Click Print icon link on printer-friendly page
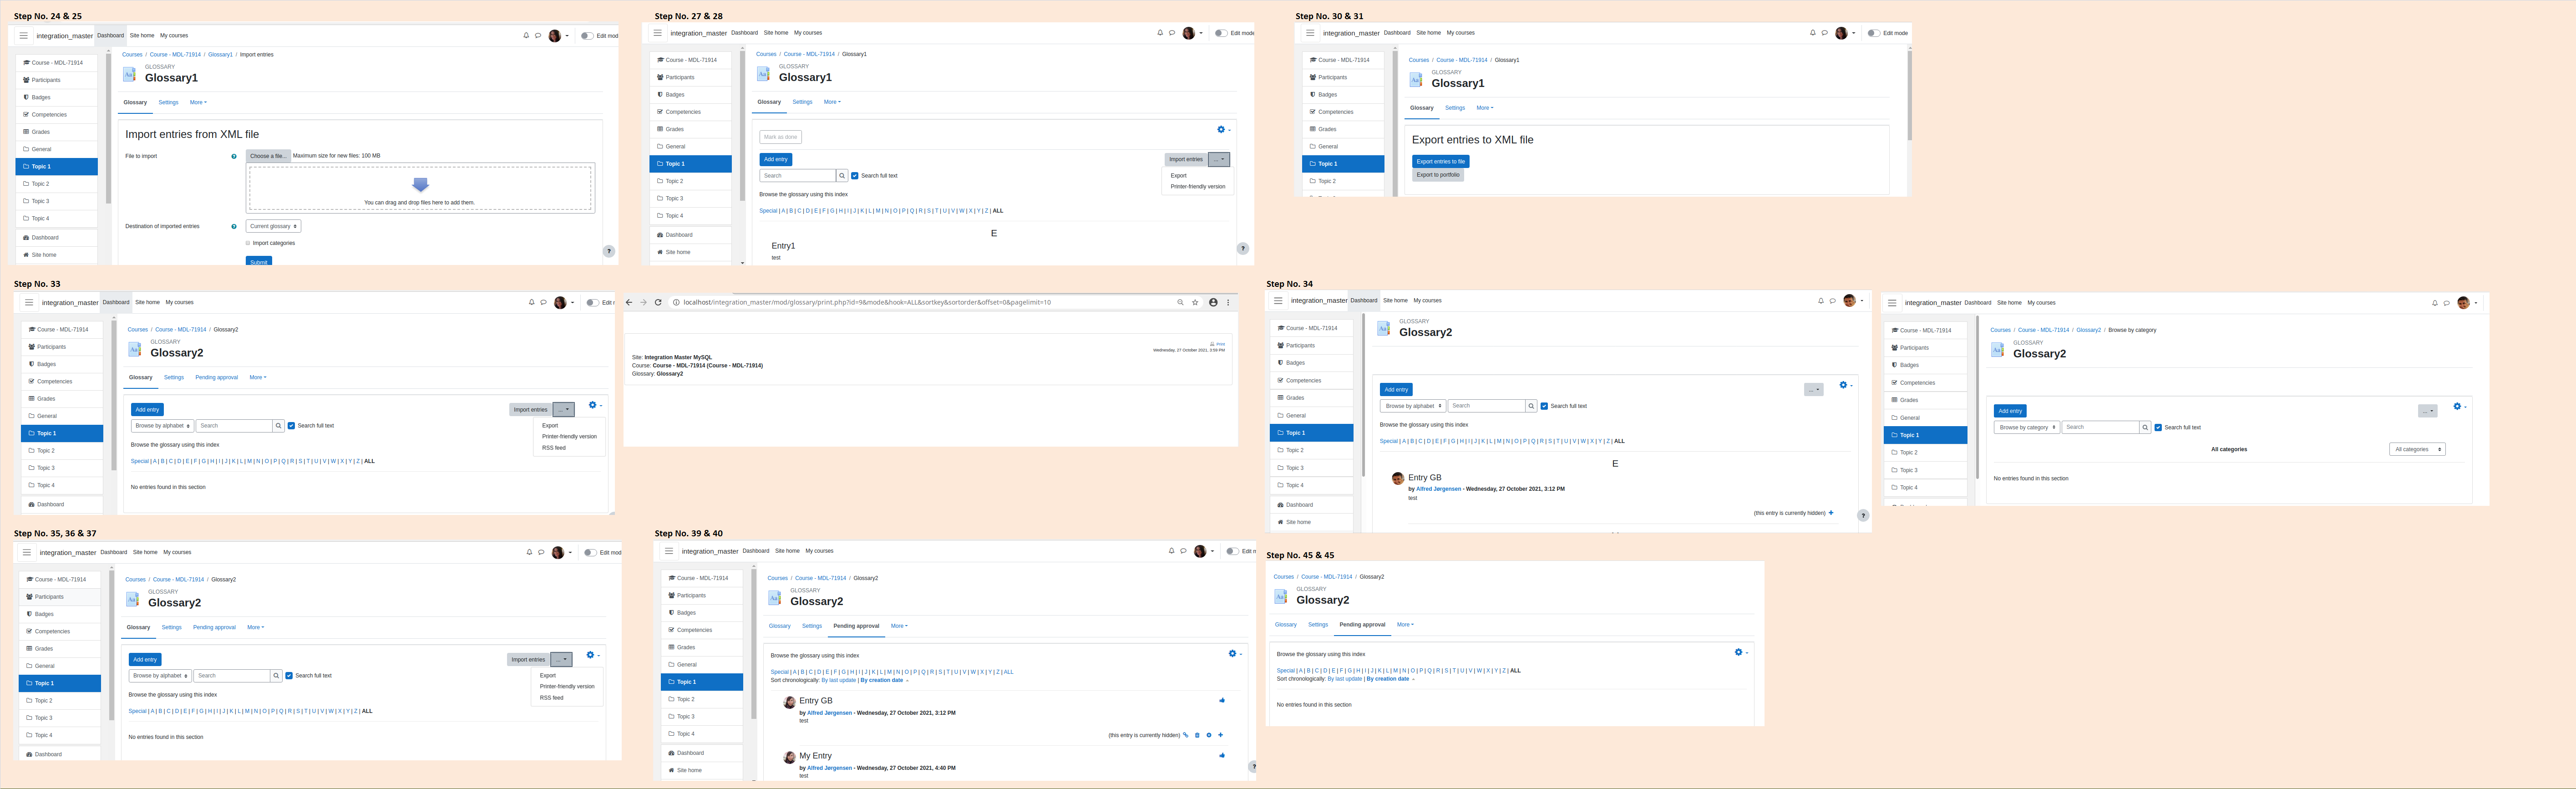This screenshot has width=2576, height=789. tap(1217, 344)
